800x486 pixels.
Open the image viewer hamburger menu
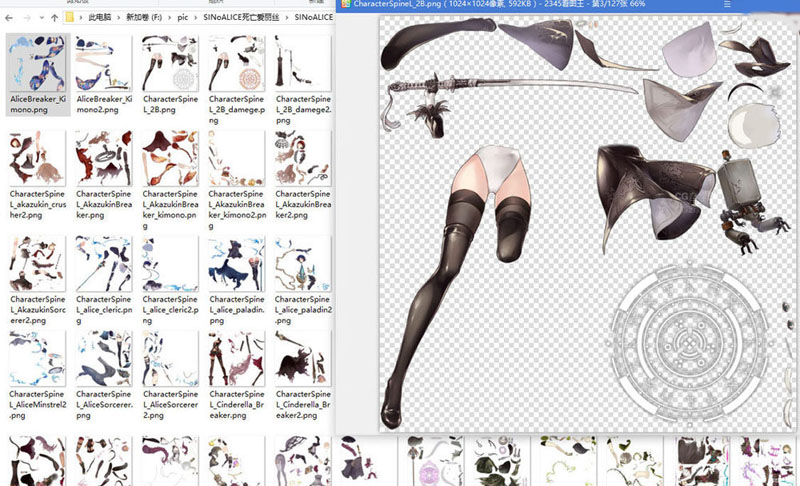pos(727,4)
